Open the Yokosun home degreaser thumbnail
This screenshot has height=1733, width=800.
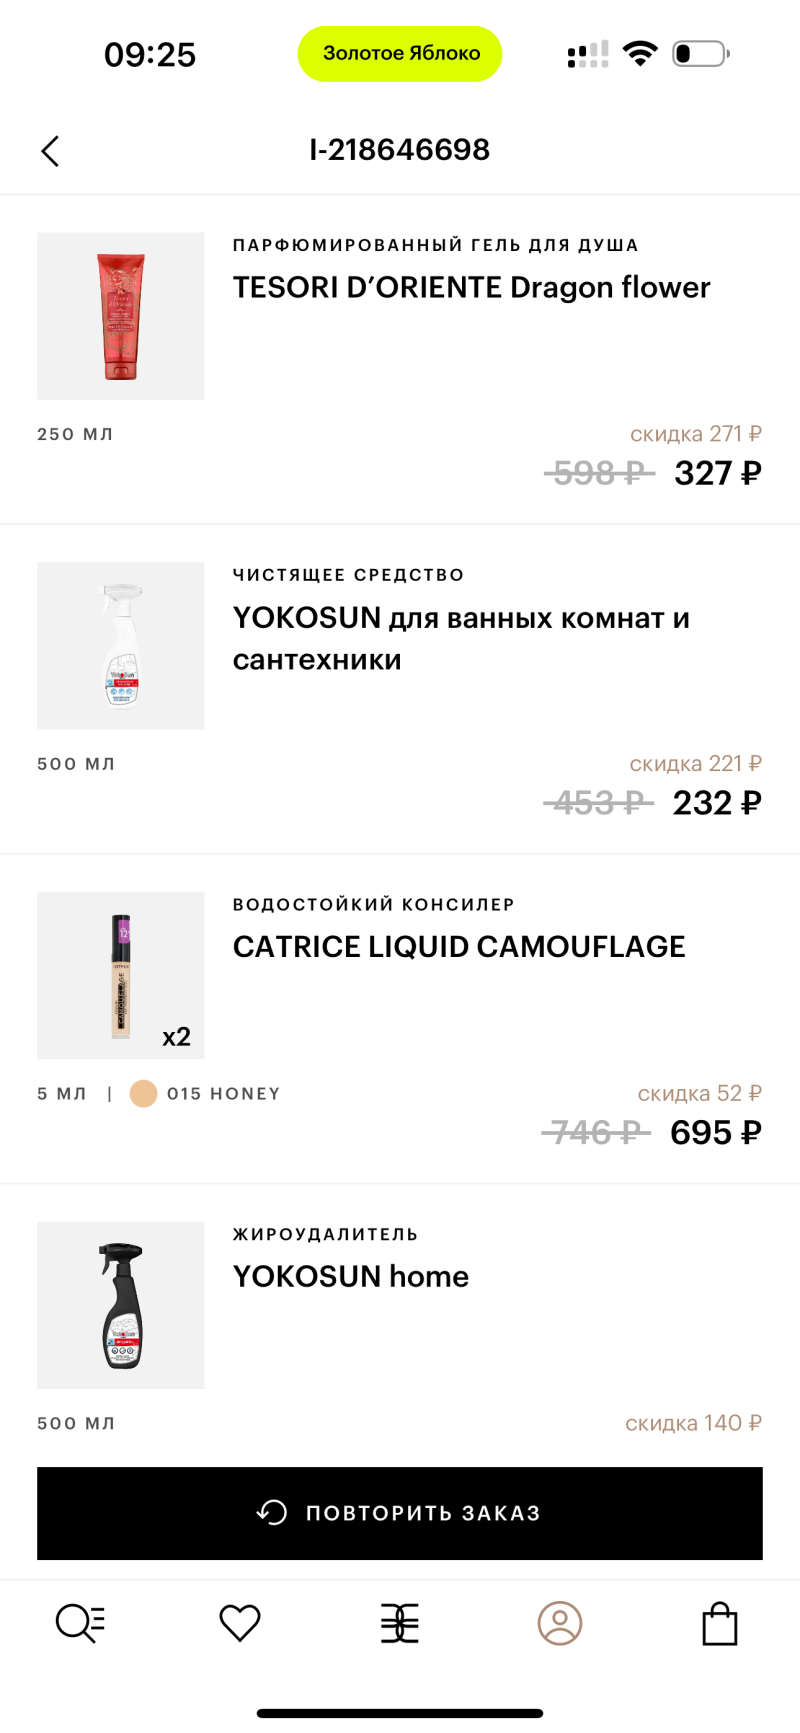[x=121, y=1305]
